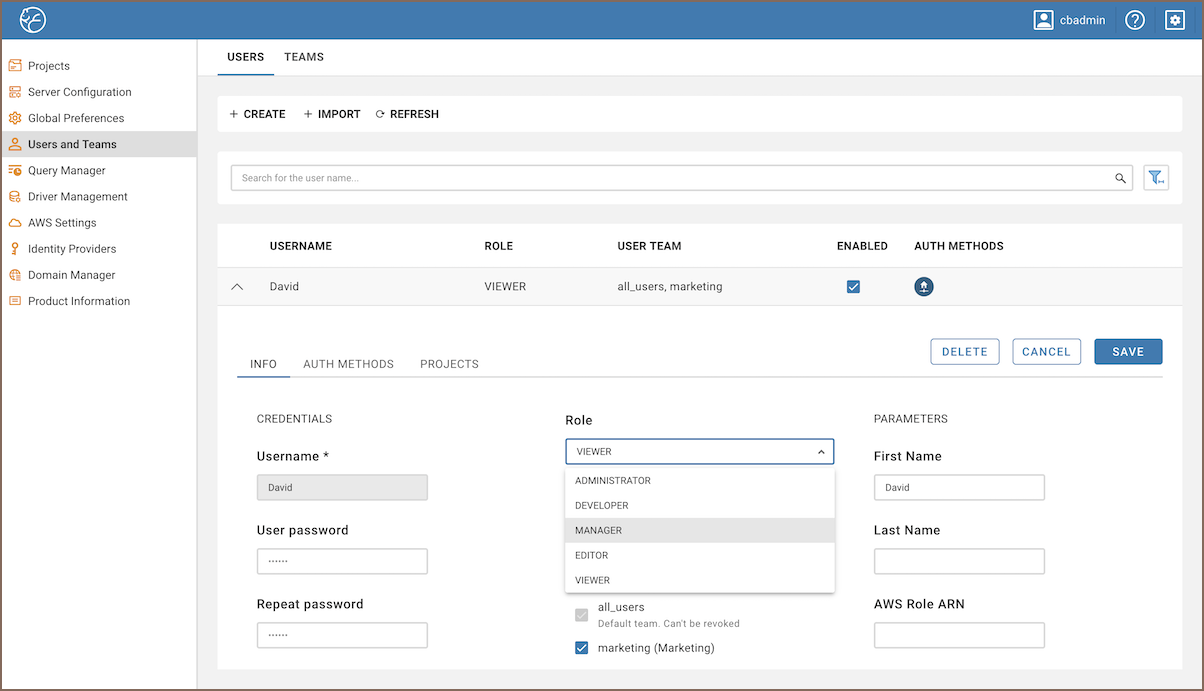1204x691 pixels.
Task: Uncheck the marketing (Marketing) team checkbox
Action: 581,648
